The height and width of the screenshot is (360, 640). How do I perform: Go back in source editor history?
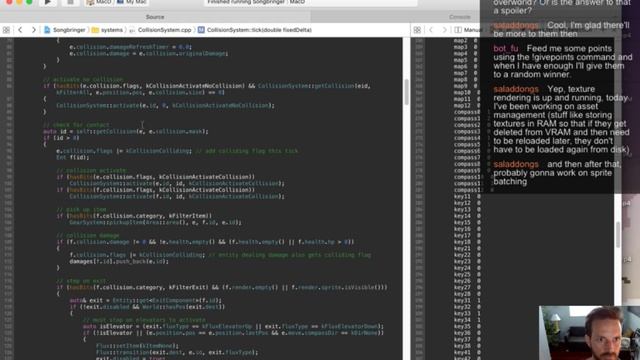pos(20,30)
